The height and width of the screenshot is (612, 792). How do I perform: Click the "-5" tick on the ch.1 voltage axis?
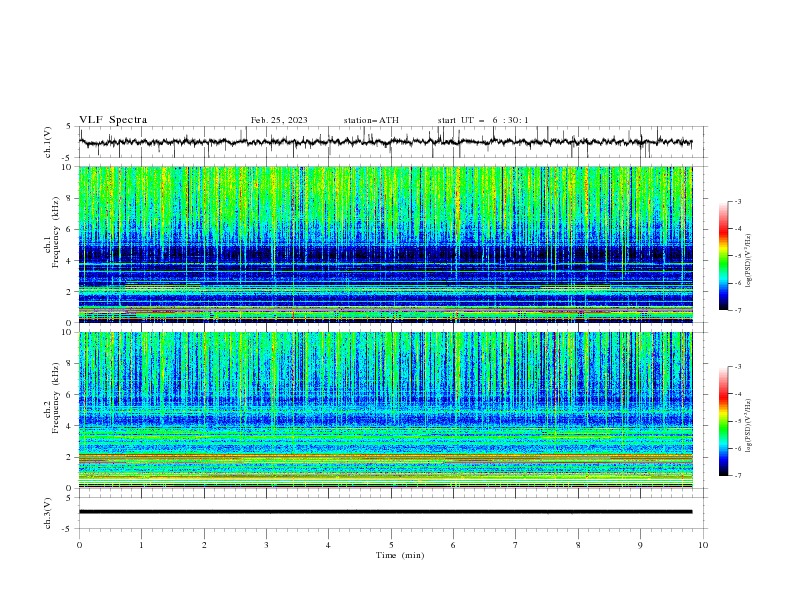pos(68,158)
